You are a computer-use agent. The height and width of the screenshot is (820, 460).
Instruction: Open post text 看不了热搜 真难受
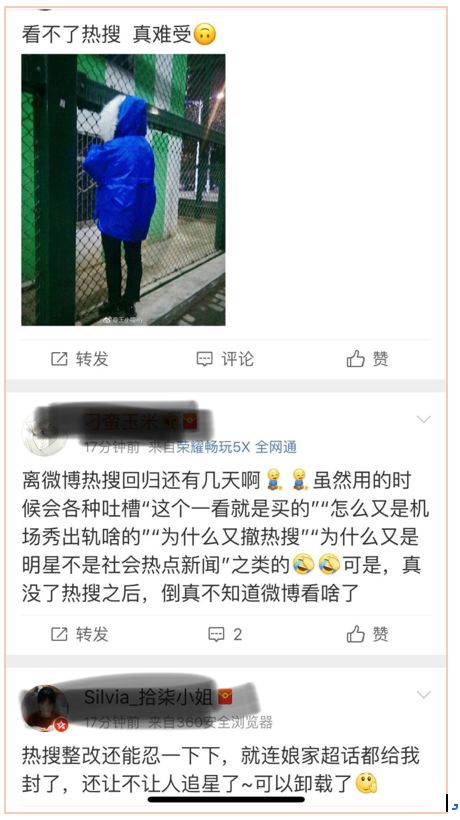click(119, 35)
